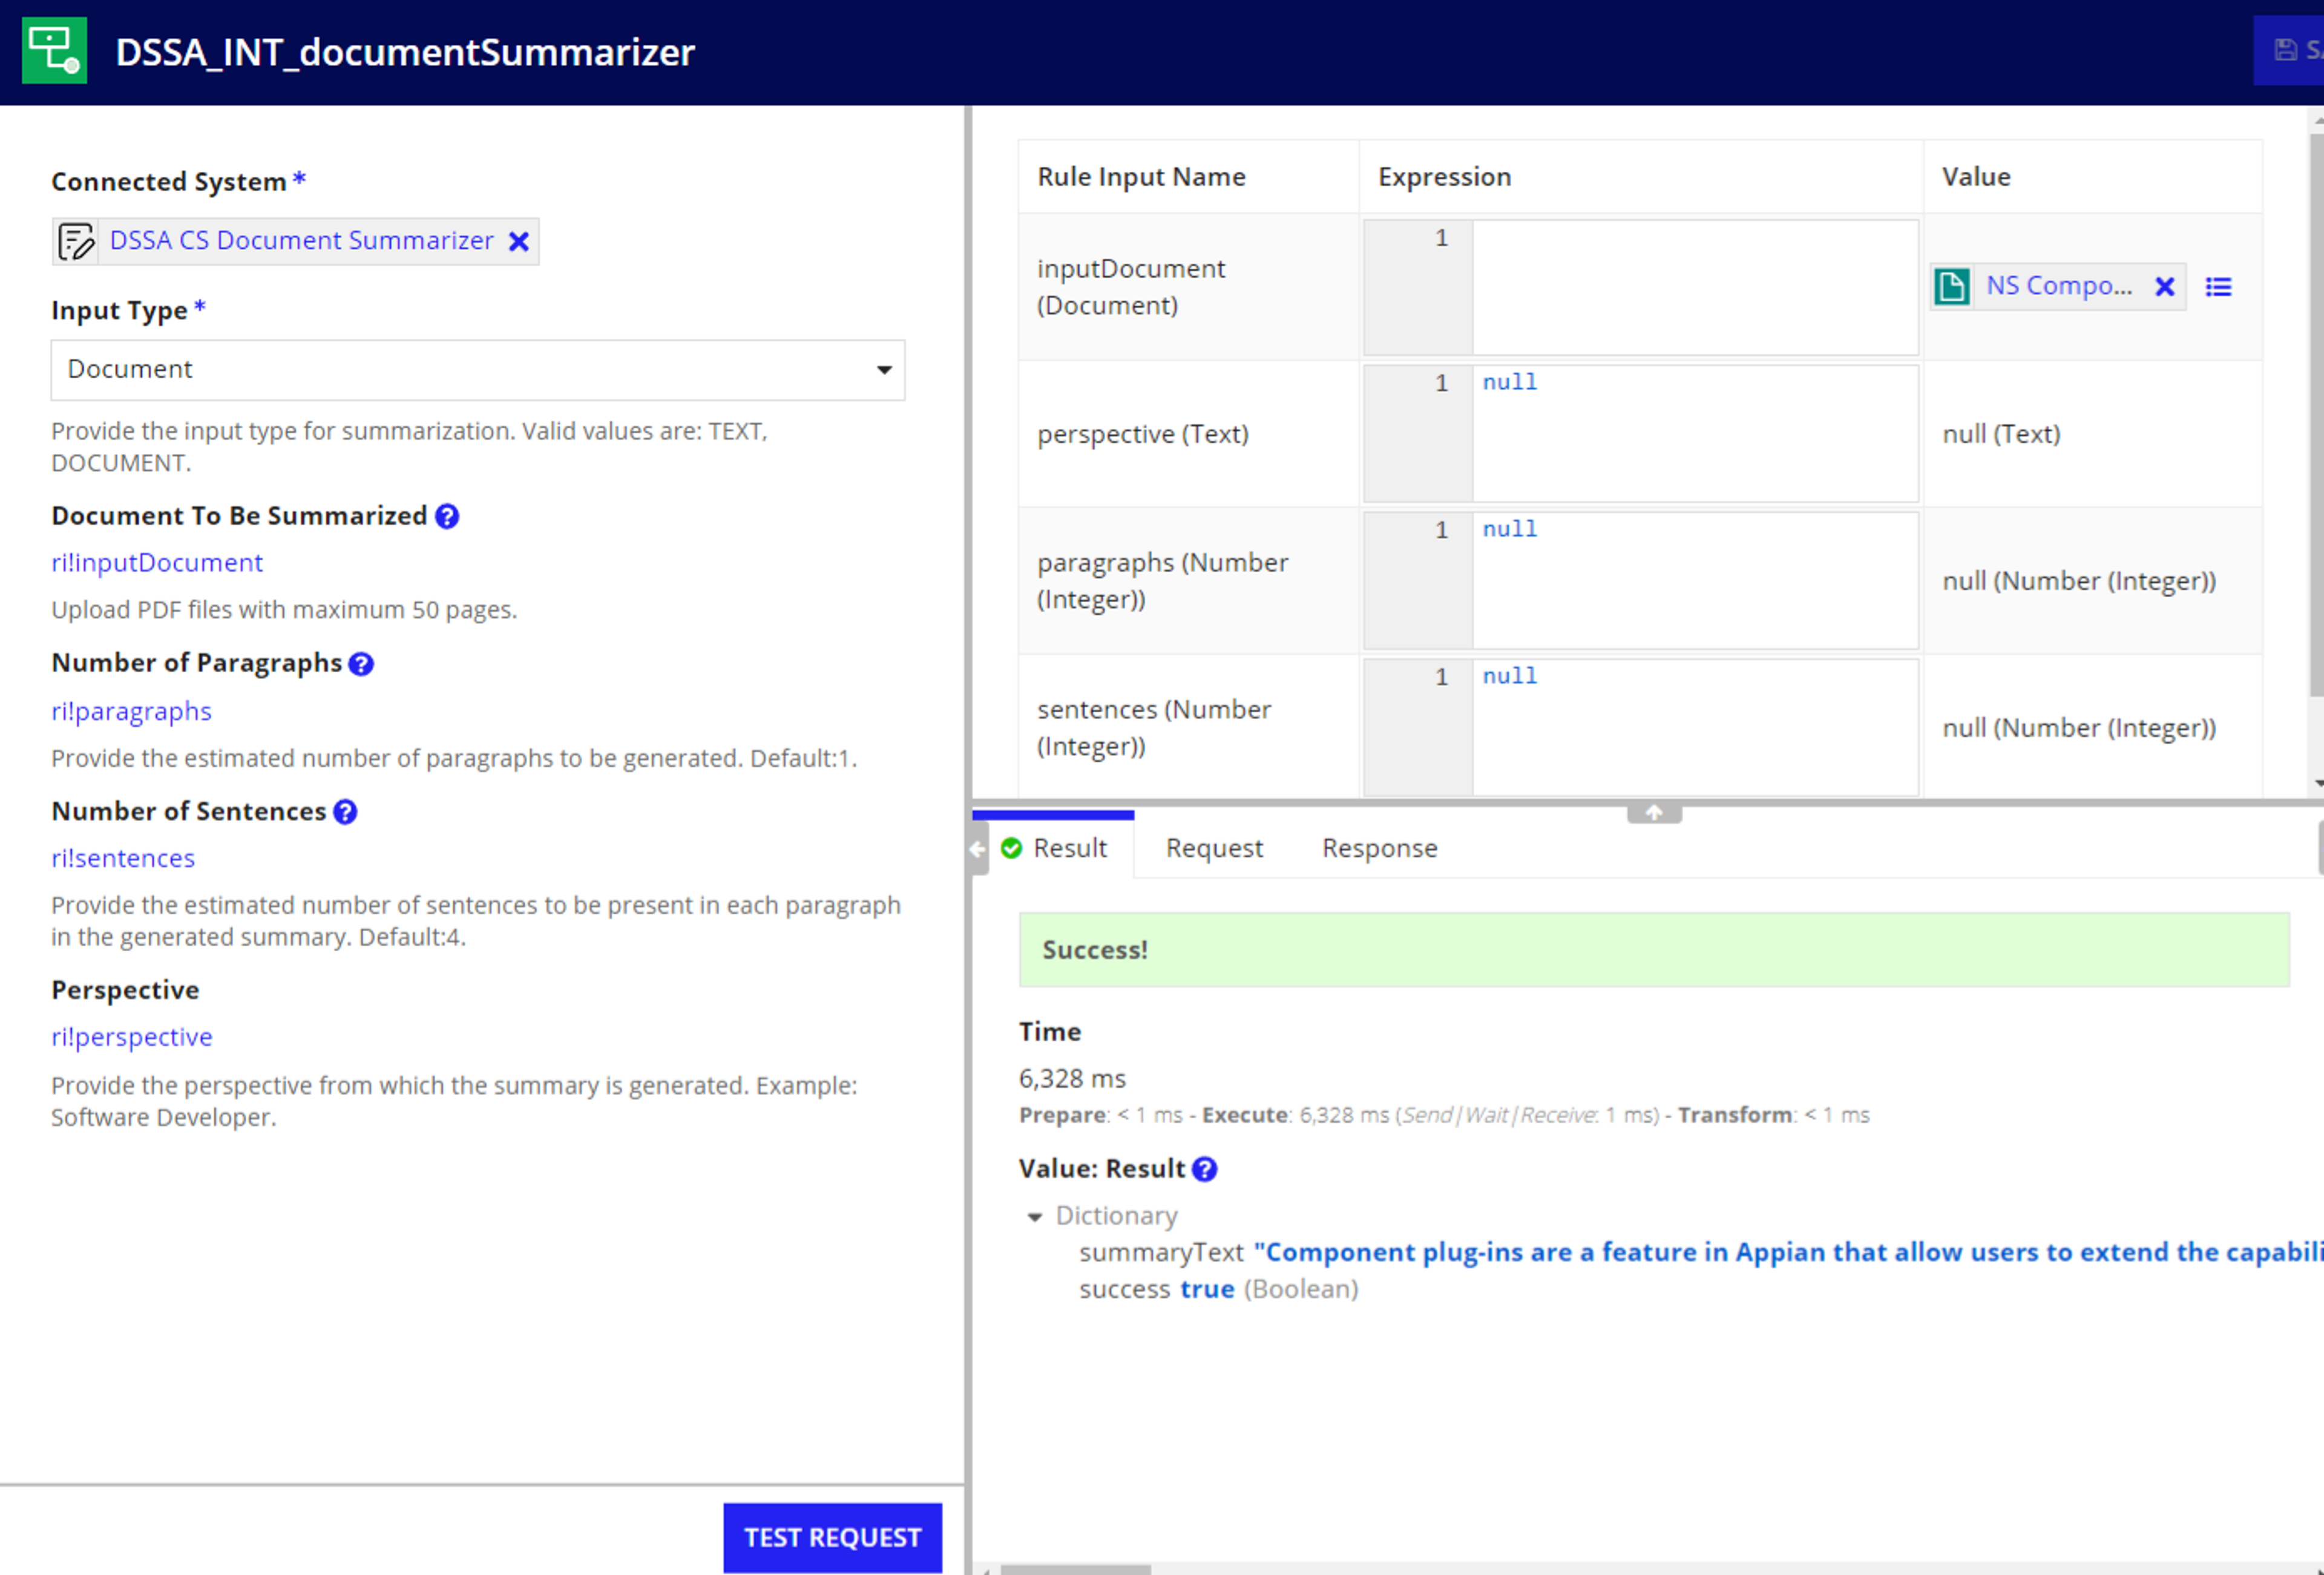Viewport: 2324px width, 1575px height.
Task: Click the perspective expression editor field
Action: pyautogui.click(x=1694, y=433)
